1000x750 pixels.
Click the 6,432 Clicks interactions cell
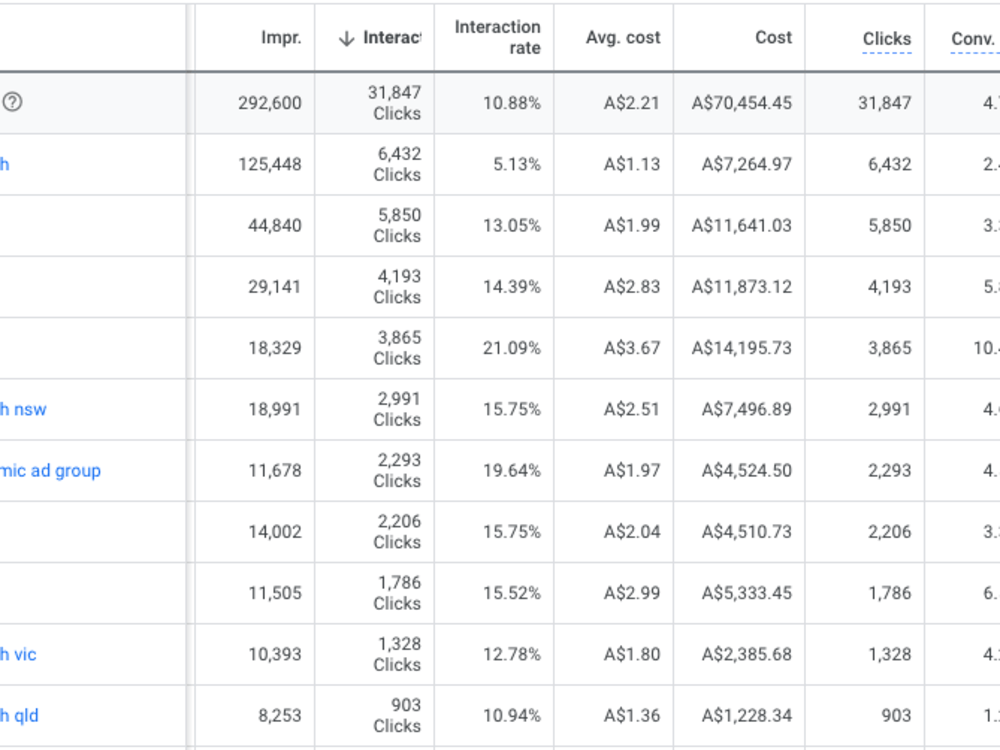pyautogui.click(x=397, y=164)
